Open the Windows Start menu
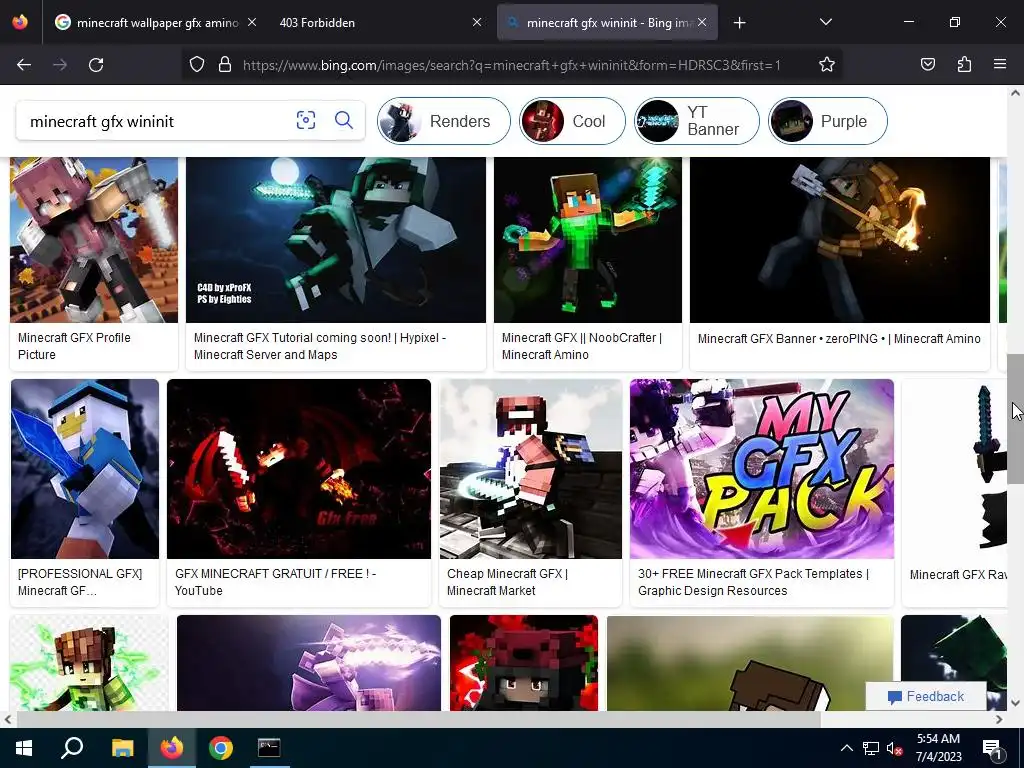This screenshot has width=1024, height=768. click(x=24, y=748)
